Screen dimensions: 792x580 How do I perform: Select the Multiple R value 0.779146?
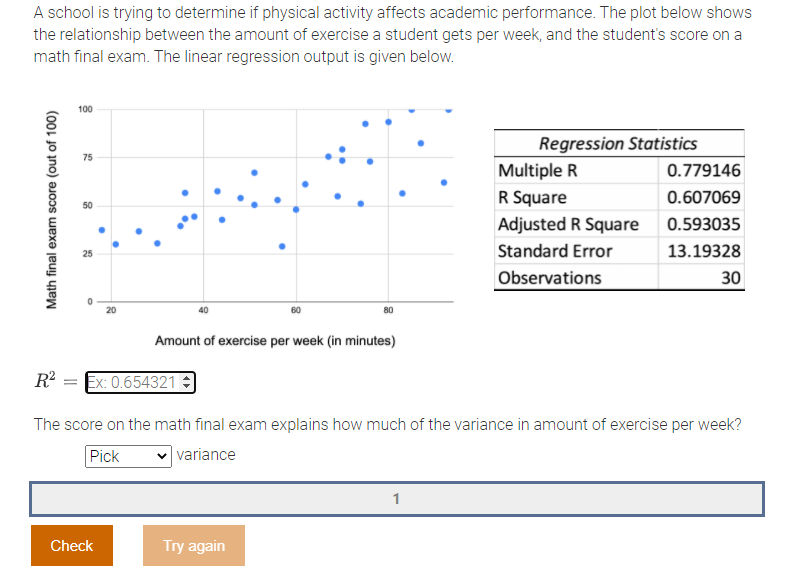click(704, 170)
